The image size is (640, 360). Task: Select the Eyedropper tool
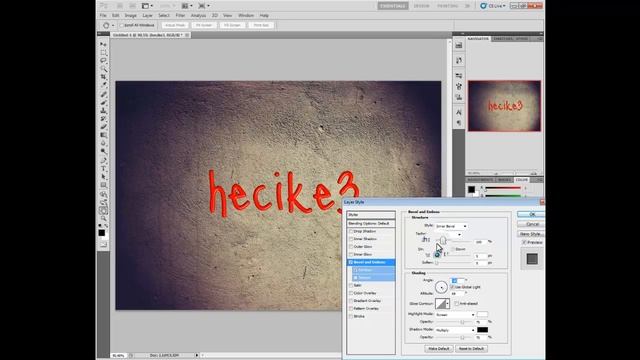tap(103, 85)
